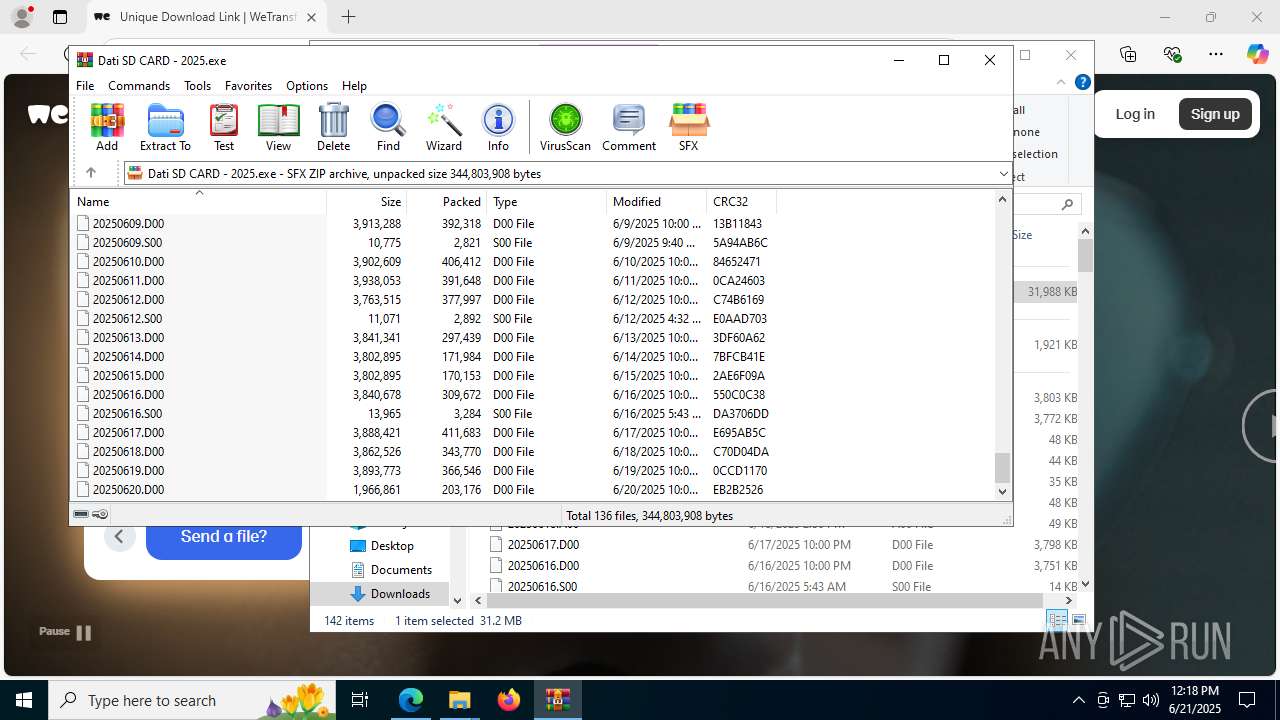Click the key icon in WinRAR status bar
Screen dimensions: 1280x720
click(x=100, y=514)
